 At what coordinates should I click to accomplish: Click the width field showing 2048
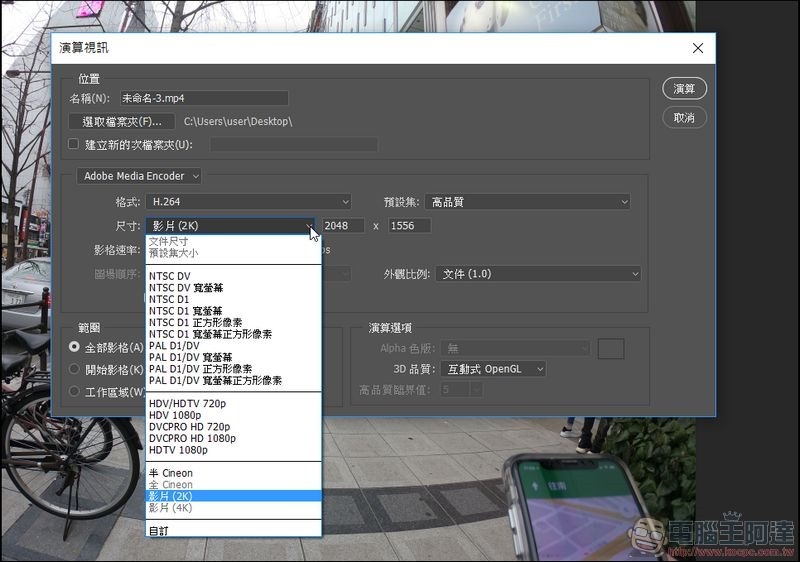pyautogui.click(x=343, y=225)
